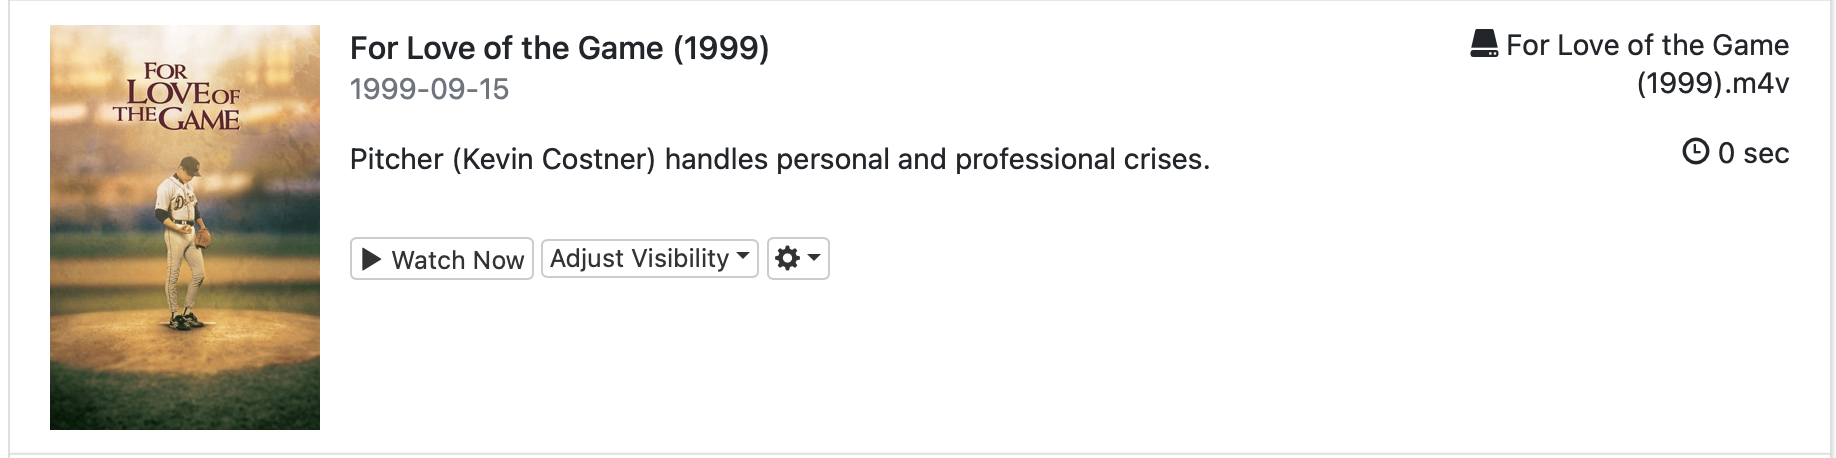Click the movie title For Love of the Game (1999)
1836x458 pixels.
(x=559, y=48)
